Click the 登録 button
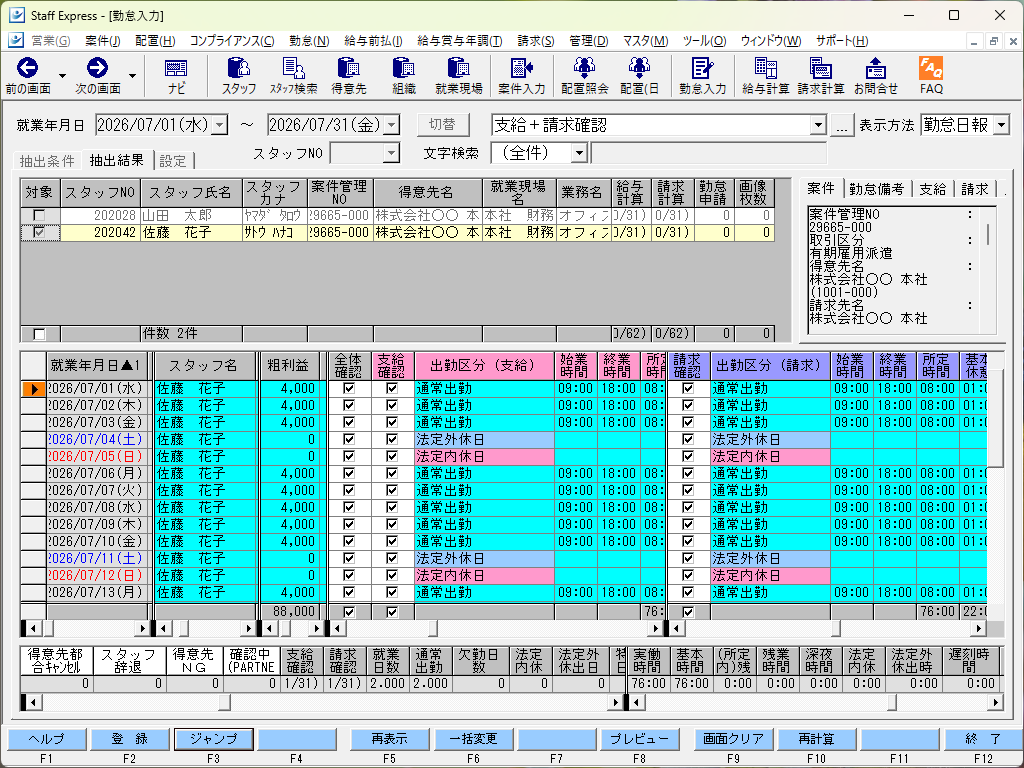1024x768 pixels. point(129,739)
